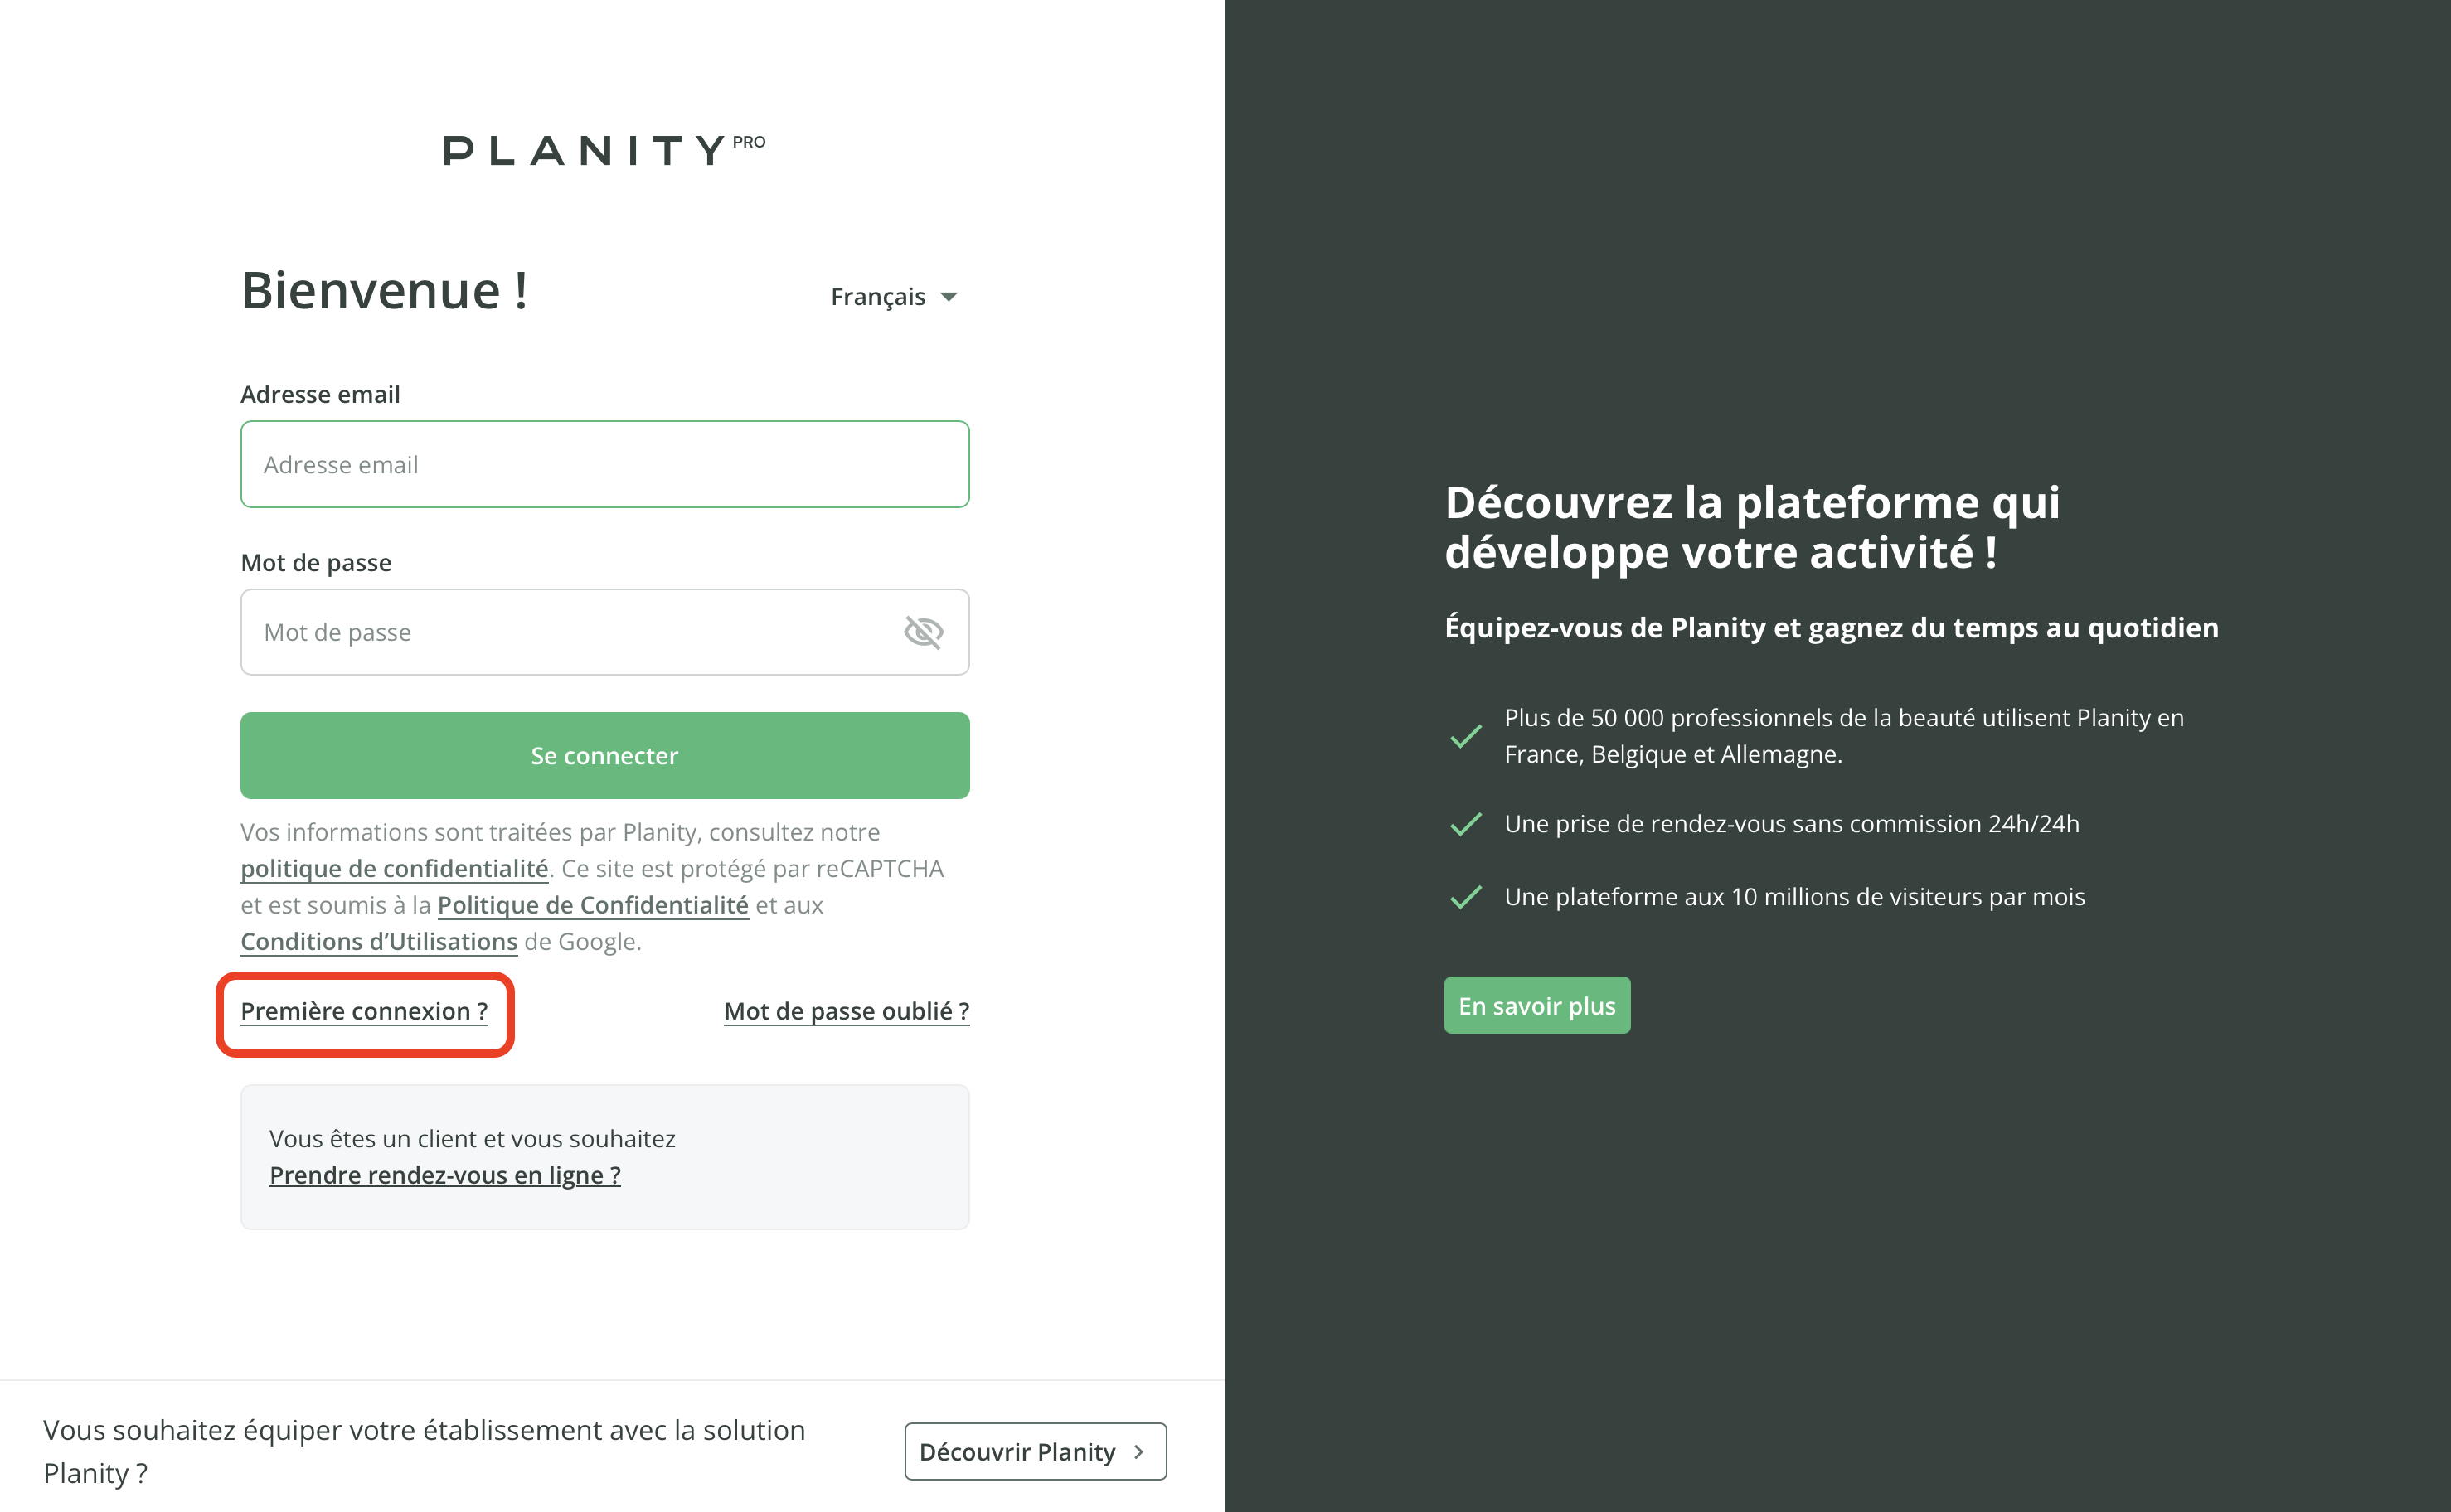Click into the Mot de passe field
The height and width of the screenshot is (1512, 2451).
[x=570, y=632]
